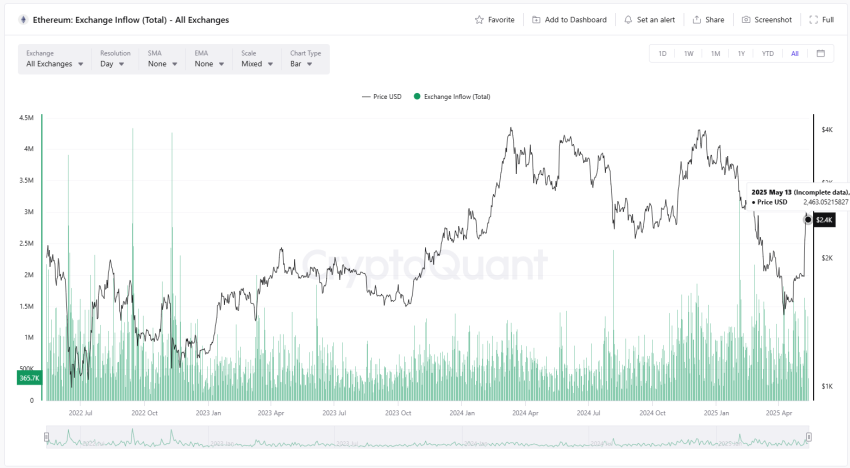Change Chart Type from Bar
Screen dimensions: 850x468
point(304,64)
